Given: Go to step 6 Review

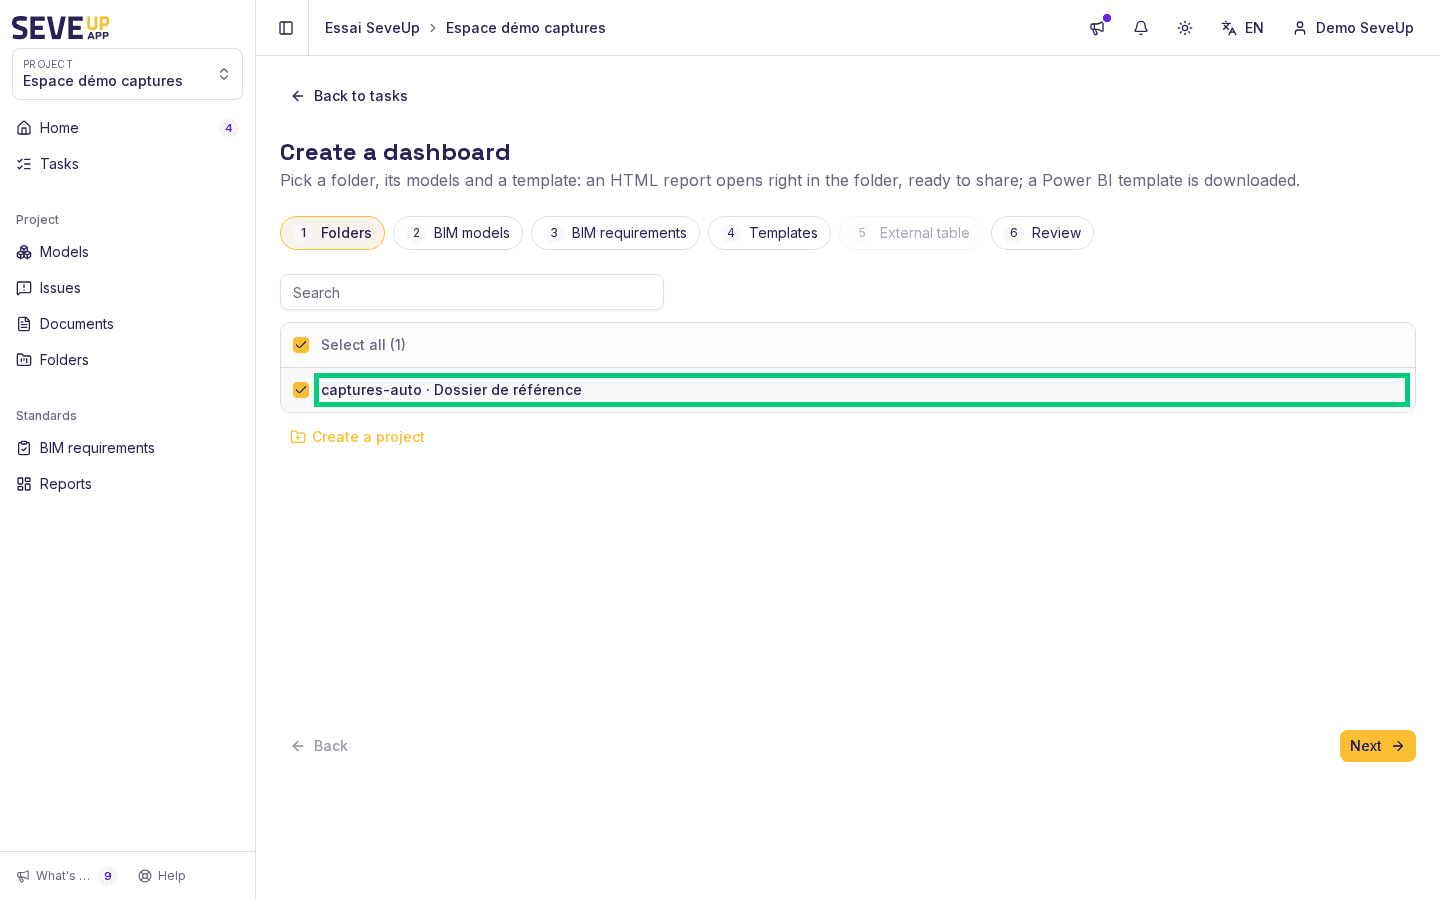Looking at the screenshot, I should [x=1042, y=233].
